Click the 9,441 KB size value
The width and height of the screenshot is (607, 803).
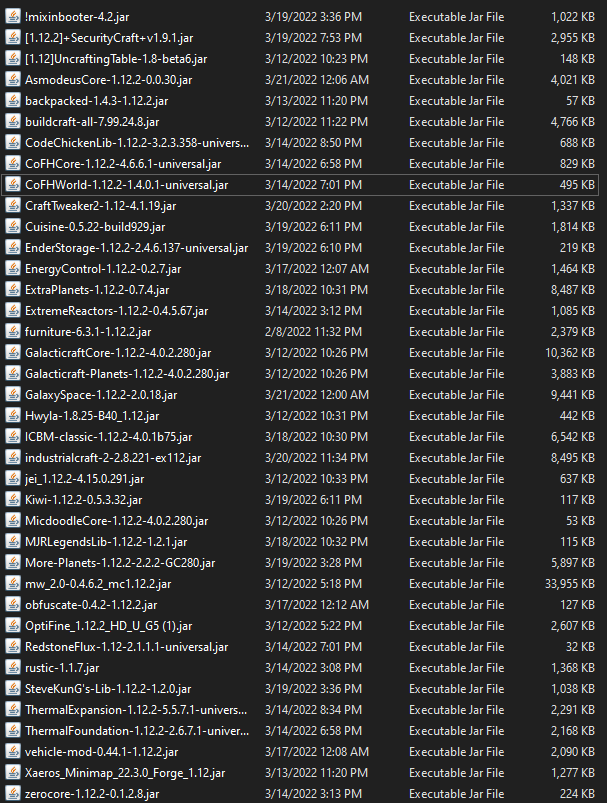573,395
